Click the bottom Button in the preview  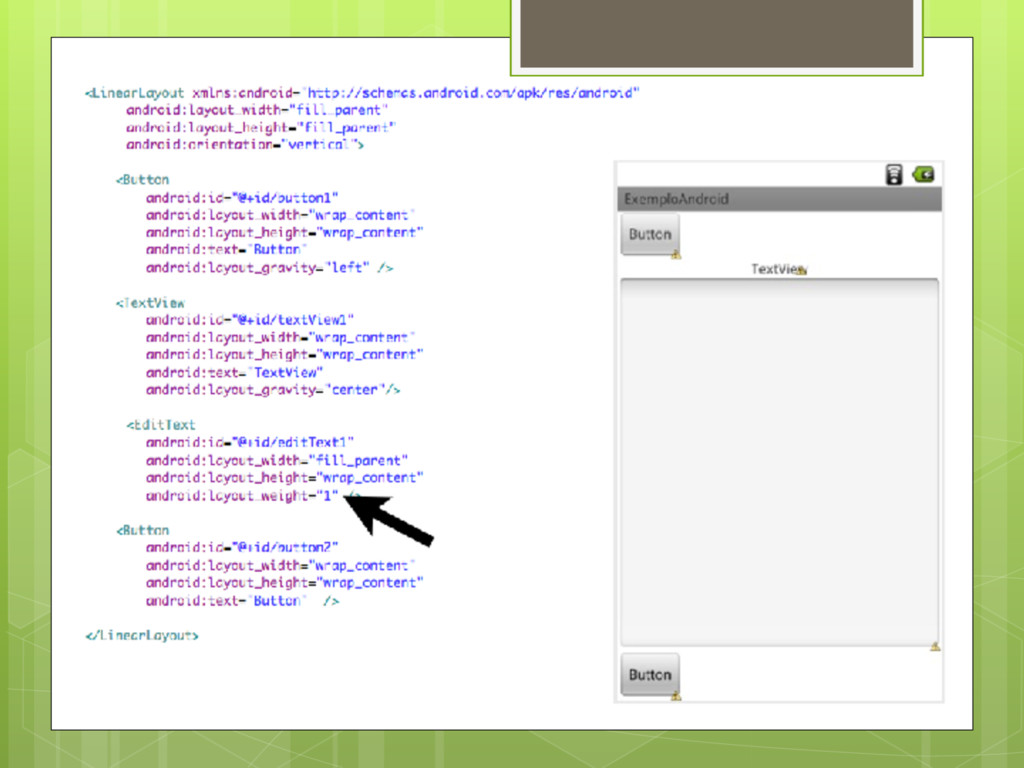coord(650,675)
